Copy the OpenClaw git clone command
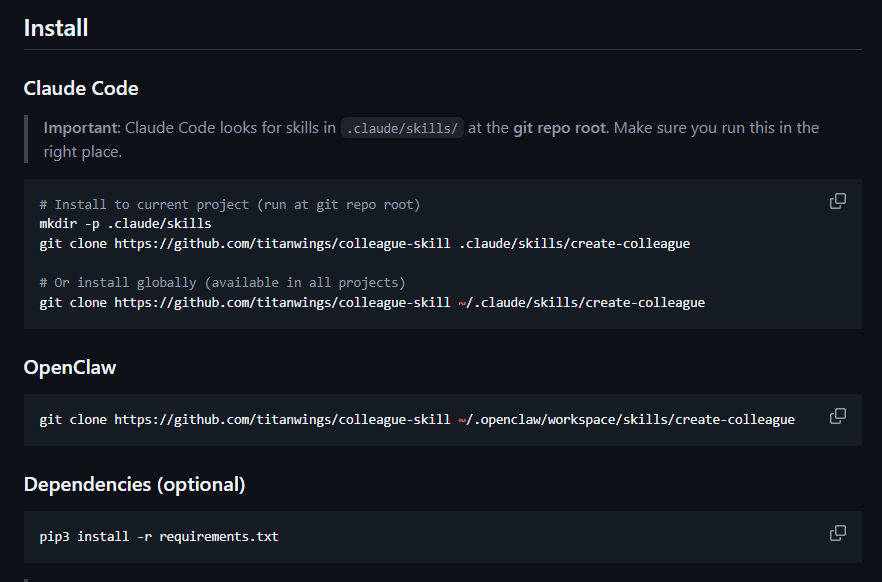 [838, 416]
